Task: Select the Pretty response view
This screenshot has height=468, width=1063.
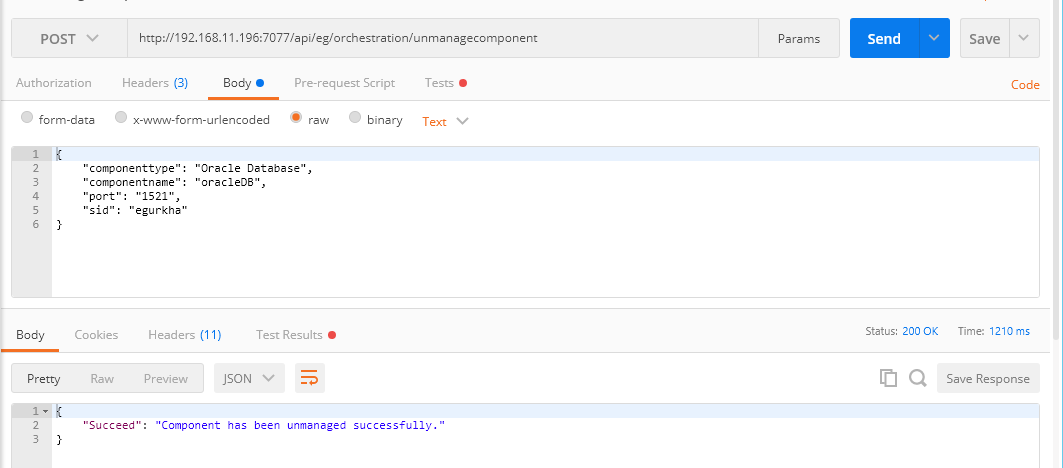Action: [x=43, y=378]
